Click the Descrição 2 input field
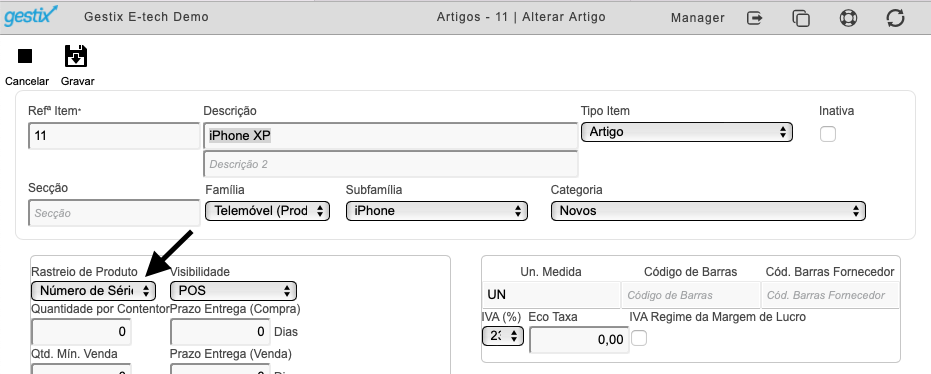Image resolution: width=931 pixels, height=374 pixels. point(391,164)
